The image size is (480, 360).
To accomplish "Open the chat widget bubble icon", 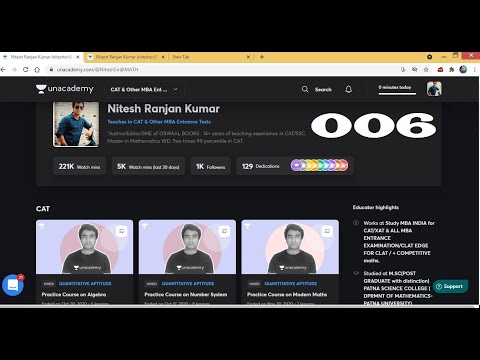I will [13, 285].
